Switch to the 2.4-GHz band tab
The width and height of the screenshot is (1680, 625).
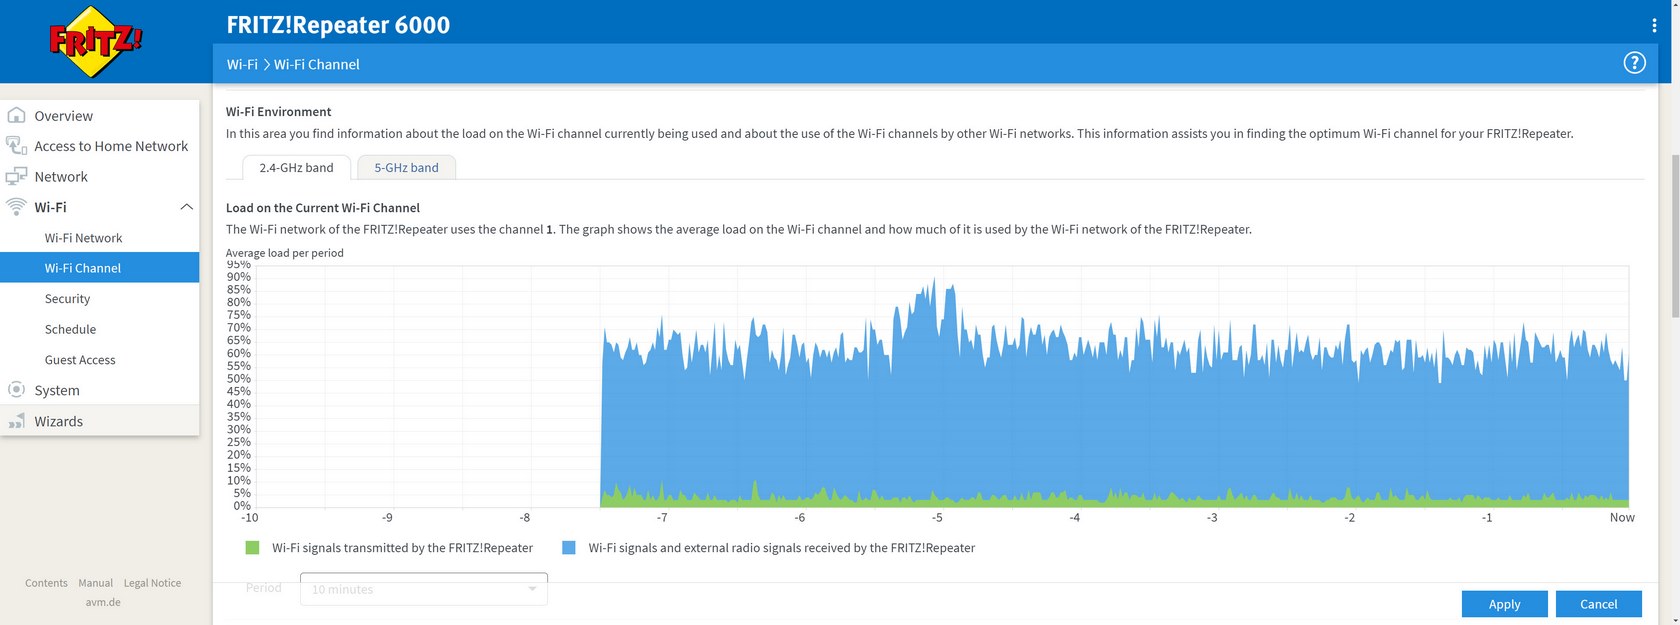coord(296,168)
